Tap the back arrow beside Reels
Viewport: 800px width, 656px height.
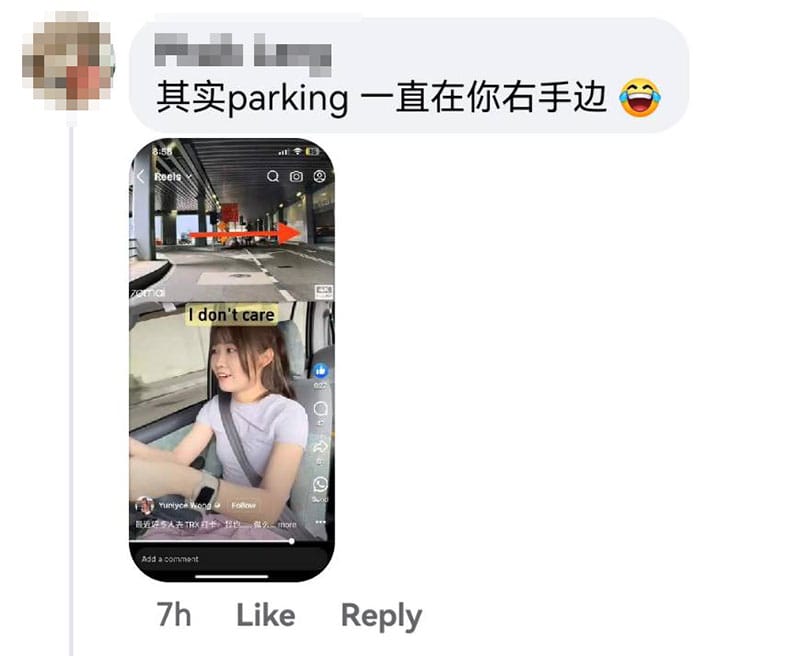[x=141, y=176]
